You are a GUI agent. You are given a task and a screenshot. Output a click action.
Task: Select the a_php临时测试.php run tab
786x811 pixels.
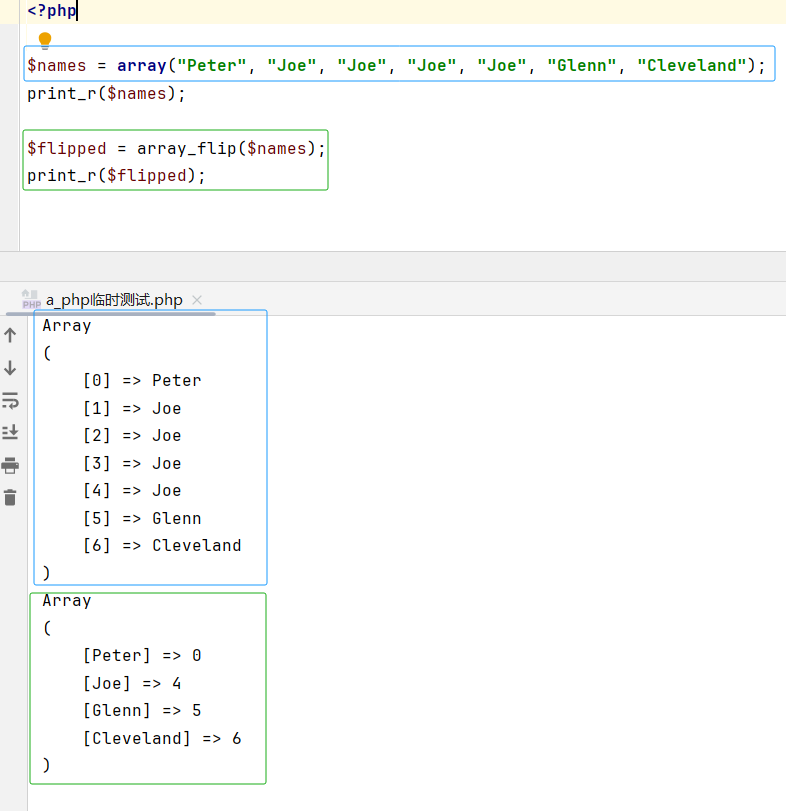pyautogui.click(x=114, y=300)
